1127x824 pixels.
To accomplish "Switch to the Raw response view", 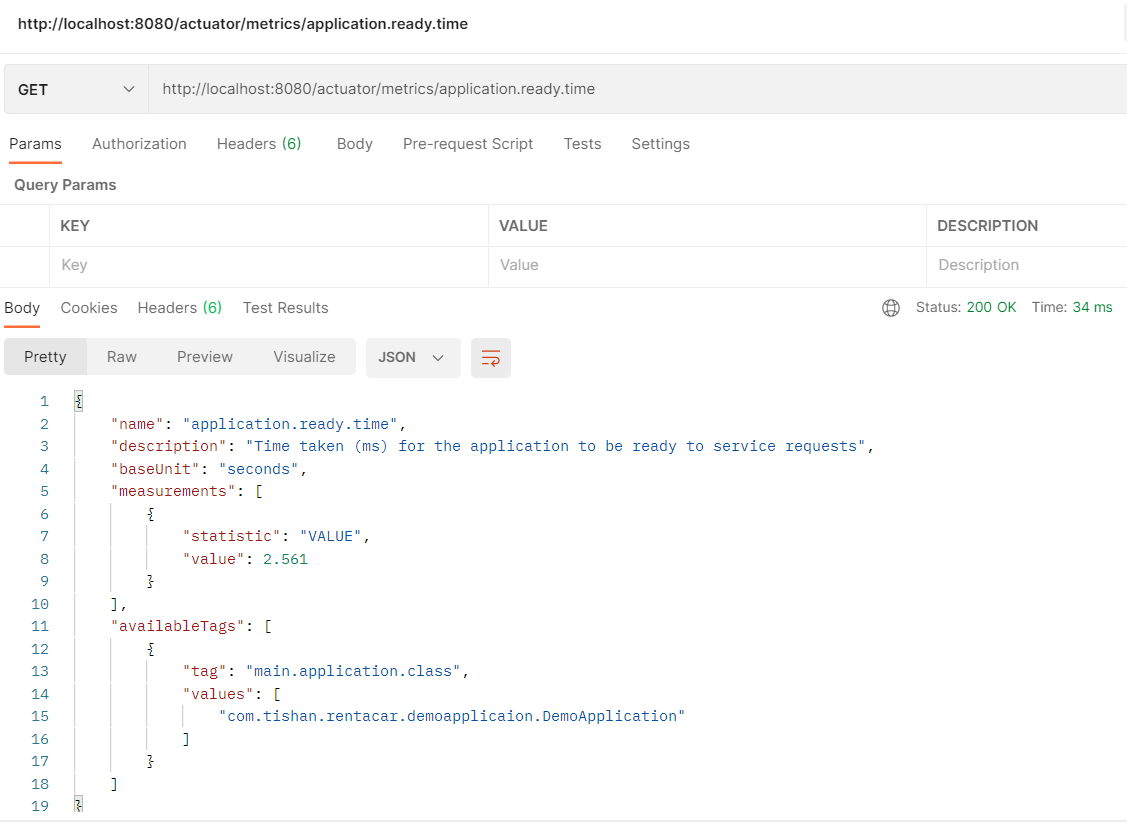I will click(121, 356).
